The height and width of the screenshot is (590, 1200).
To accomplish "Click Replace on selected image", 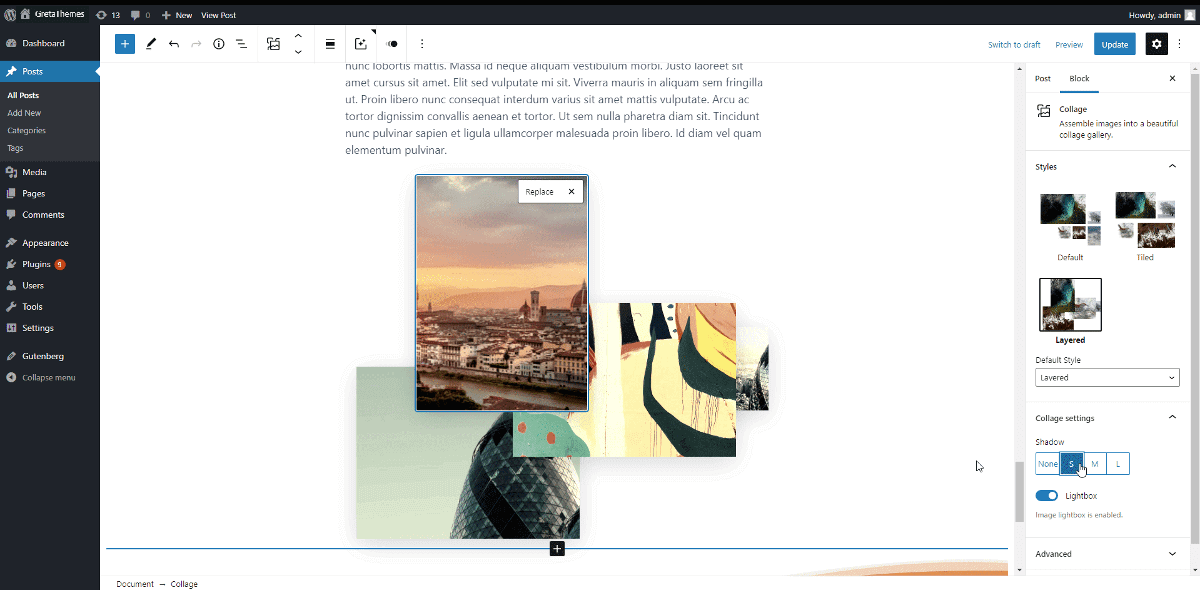I will [539, 192].
